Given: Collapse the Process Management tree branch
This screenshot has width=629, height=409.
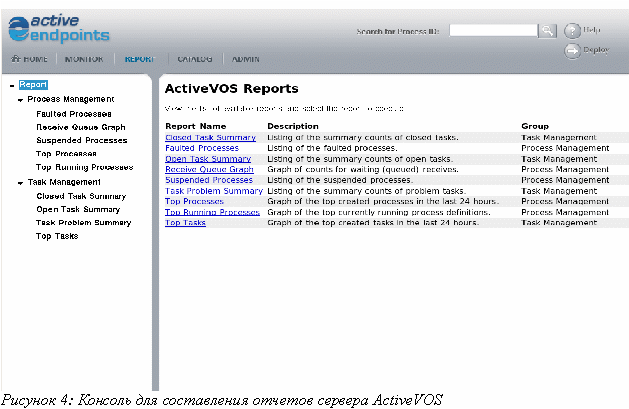Looking at the screenshot, I should coord(21,100).
